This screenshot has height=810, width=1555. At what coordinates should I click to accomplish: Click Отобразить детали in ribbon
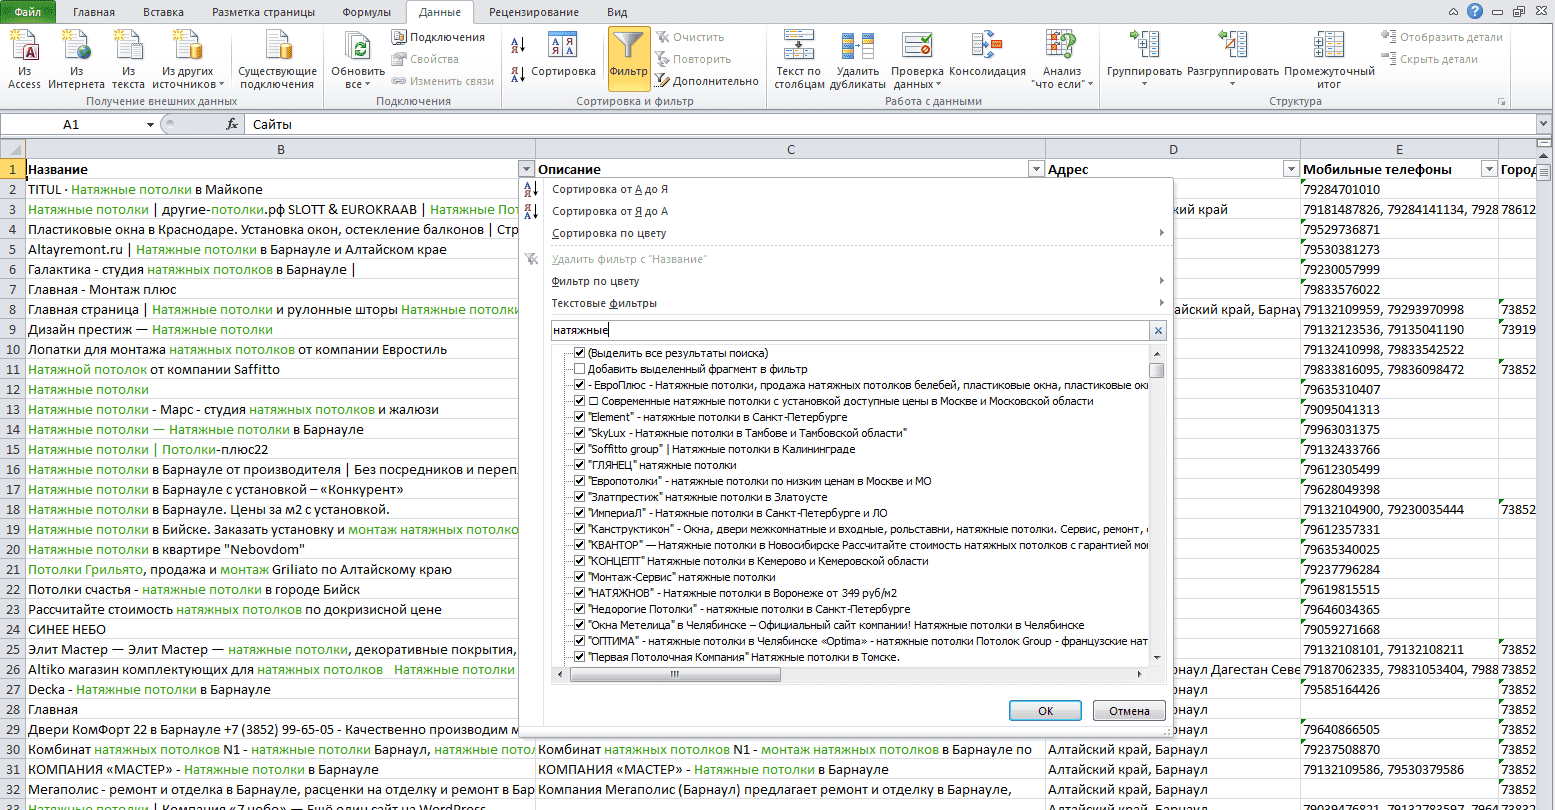[1442, 37]
